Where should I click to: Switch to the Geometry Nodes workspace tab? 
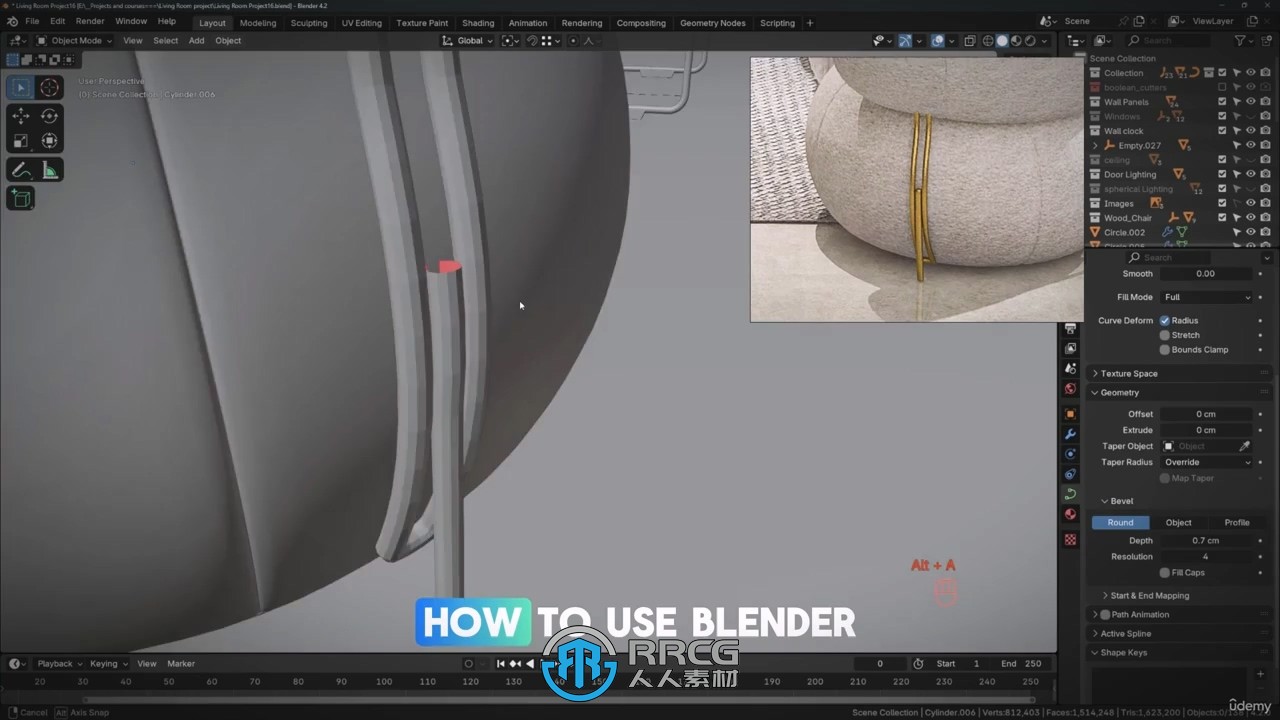713,23
